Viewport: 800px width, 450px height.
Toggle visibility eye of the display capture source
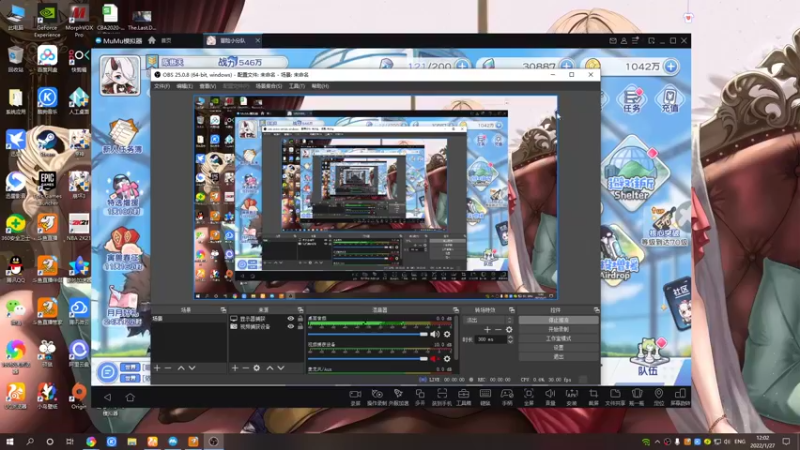pos(290,319)
